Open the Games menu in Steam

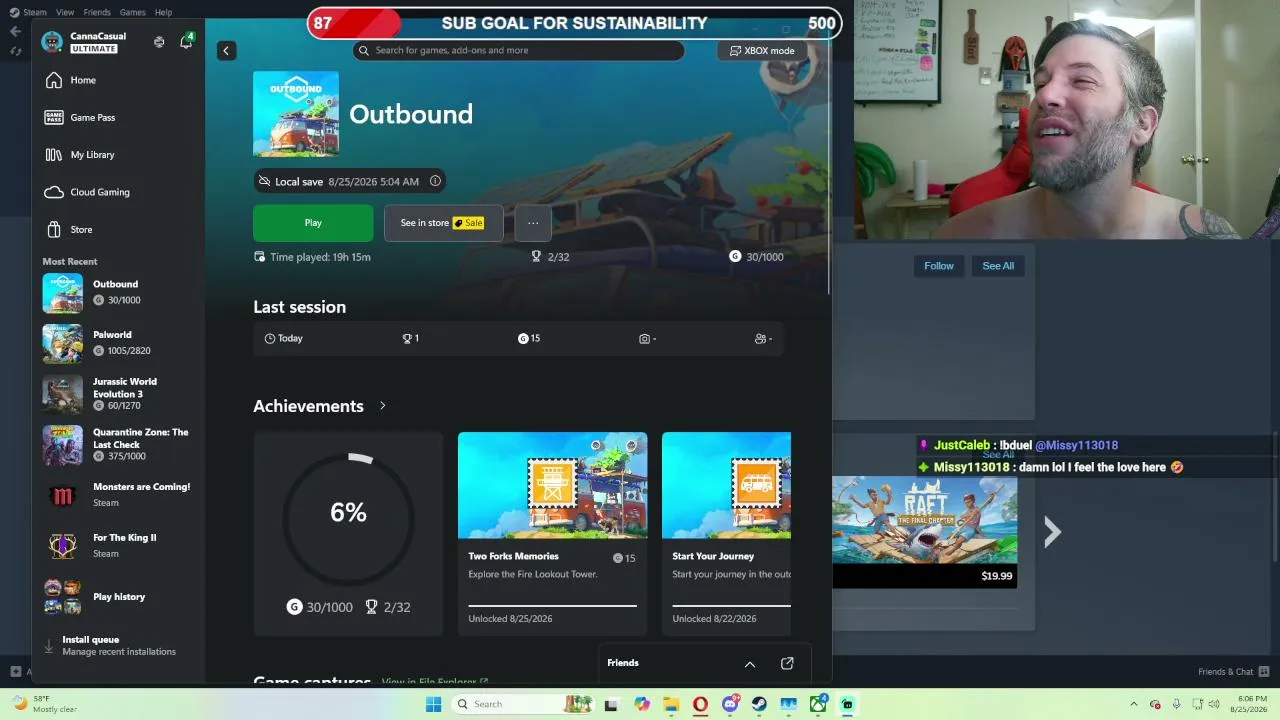click(x=132, y=12)
